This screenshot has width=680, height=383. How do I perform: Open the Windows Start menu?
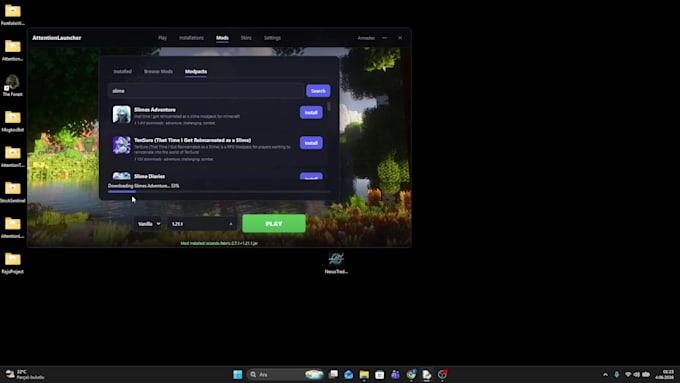[238, 374]
